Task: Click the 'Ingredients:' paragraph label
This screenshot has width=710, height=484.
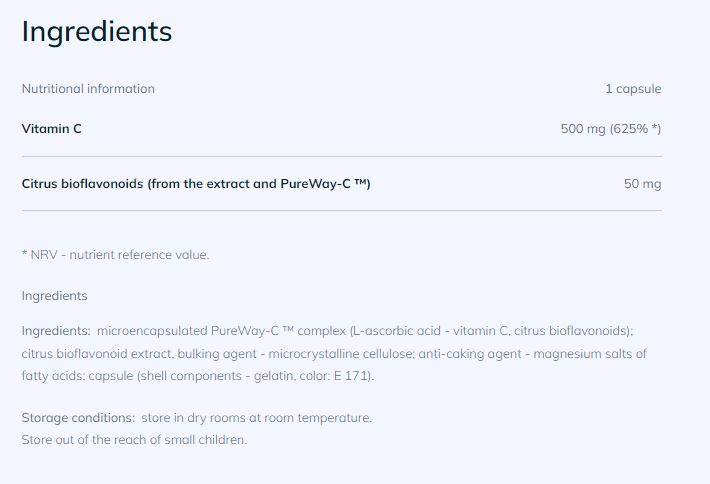Action: click(x=56, y=331)
